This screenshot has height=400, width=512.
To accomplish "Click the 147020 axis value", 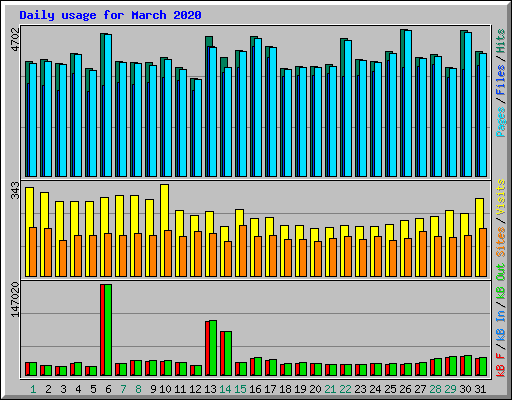I will [x=15, y=300].
